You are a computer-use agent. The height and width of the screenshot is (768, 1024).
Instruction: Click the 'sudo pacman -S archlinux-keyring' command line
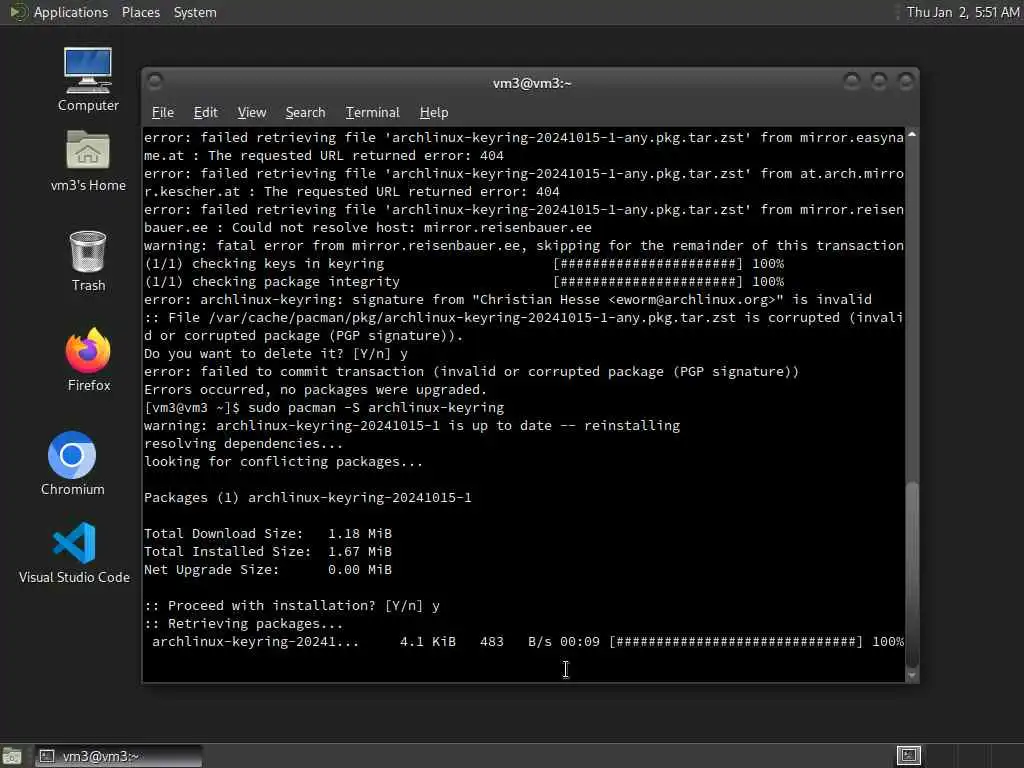[x=324, y=408]
